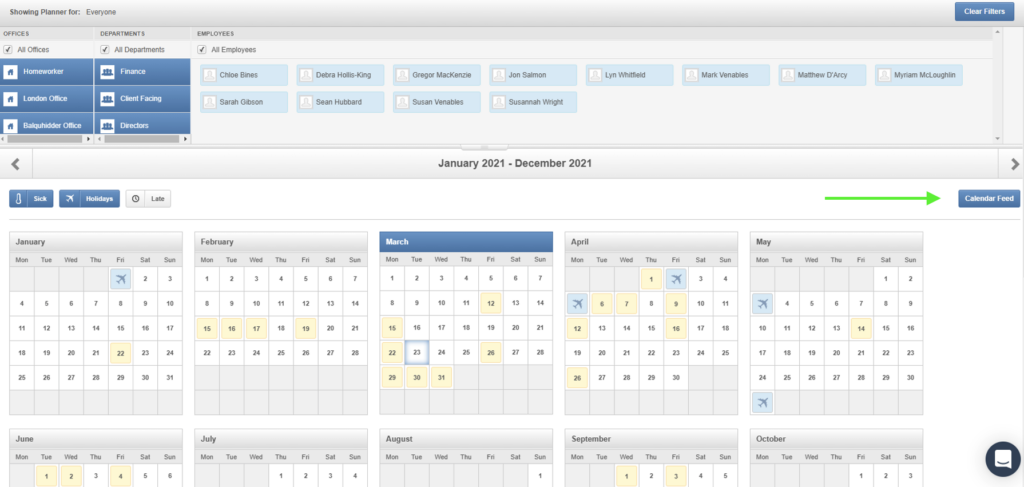Click the airplane icon on May 31
The width and height of the screenshot is (1024, 487).
coord(762,402)
